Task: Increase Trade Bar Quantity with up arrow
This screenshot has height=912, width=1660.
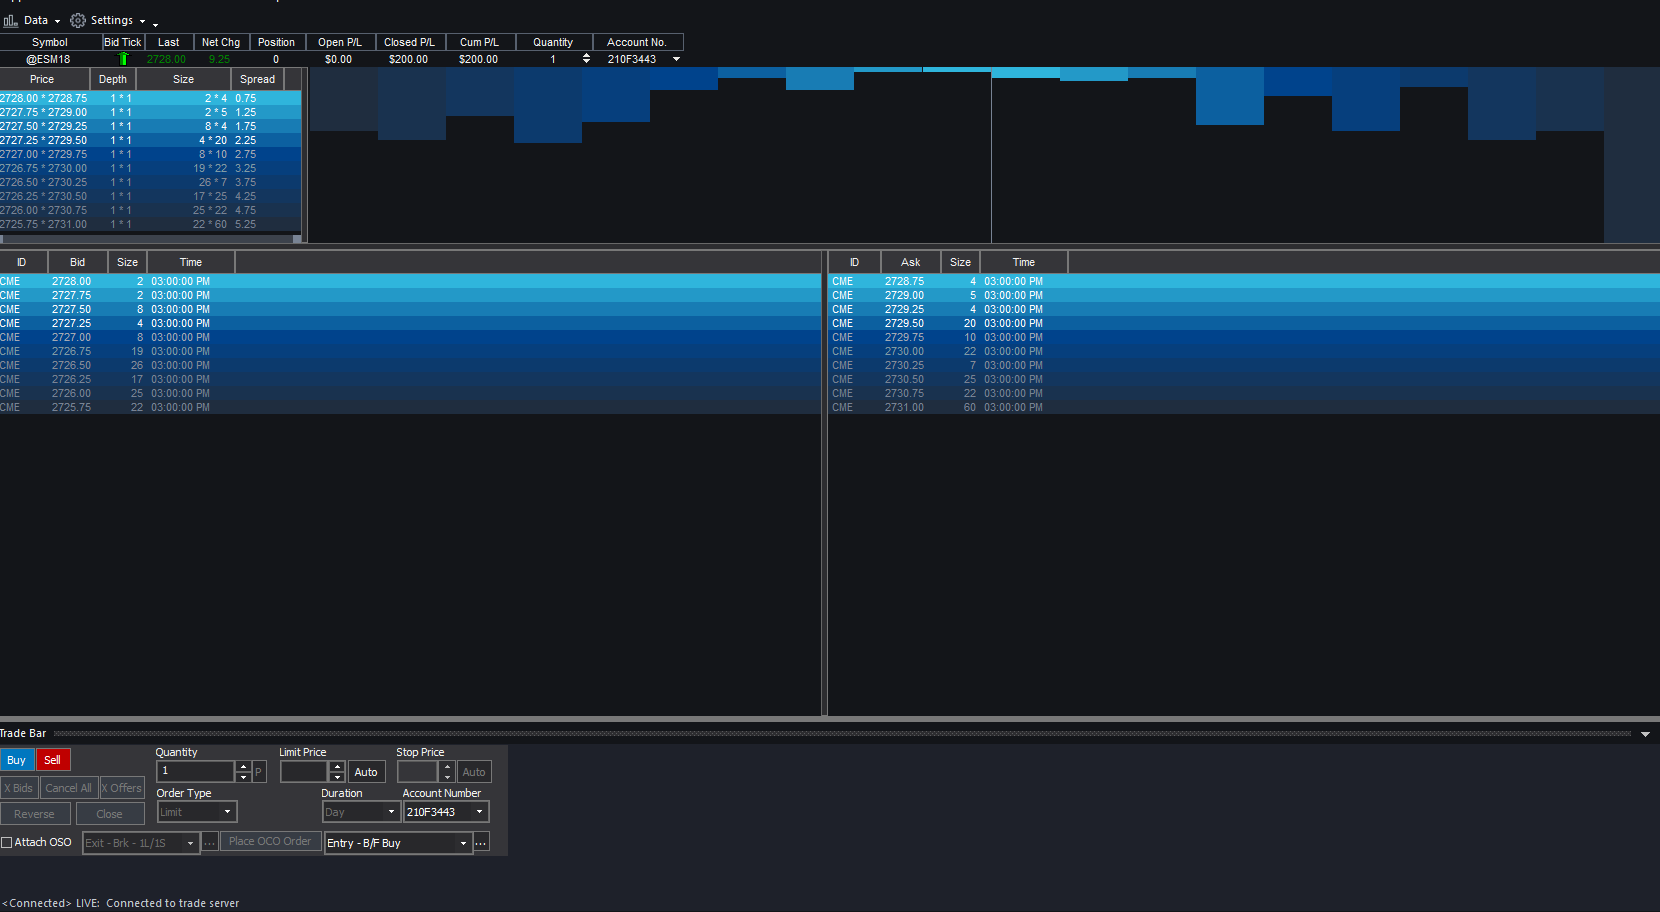Action: (243, 767)
